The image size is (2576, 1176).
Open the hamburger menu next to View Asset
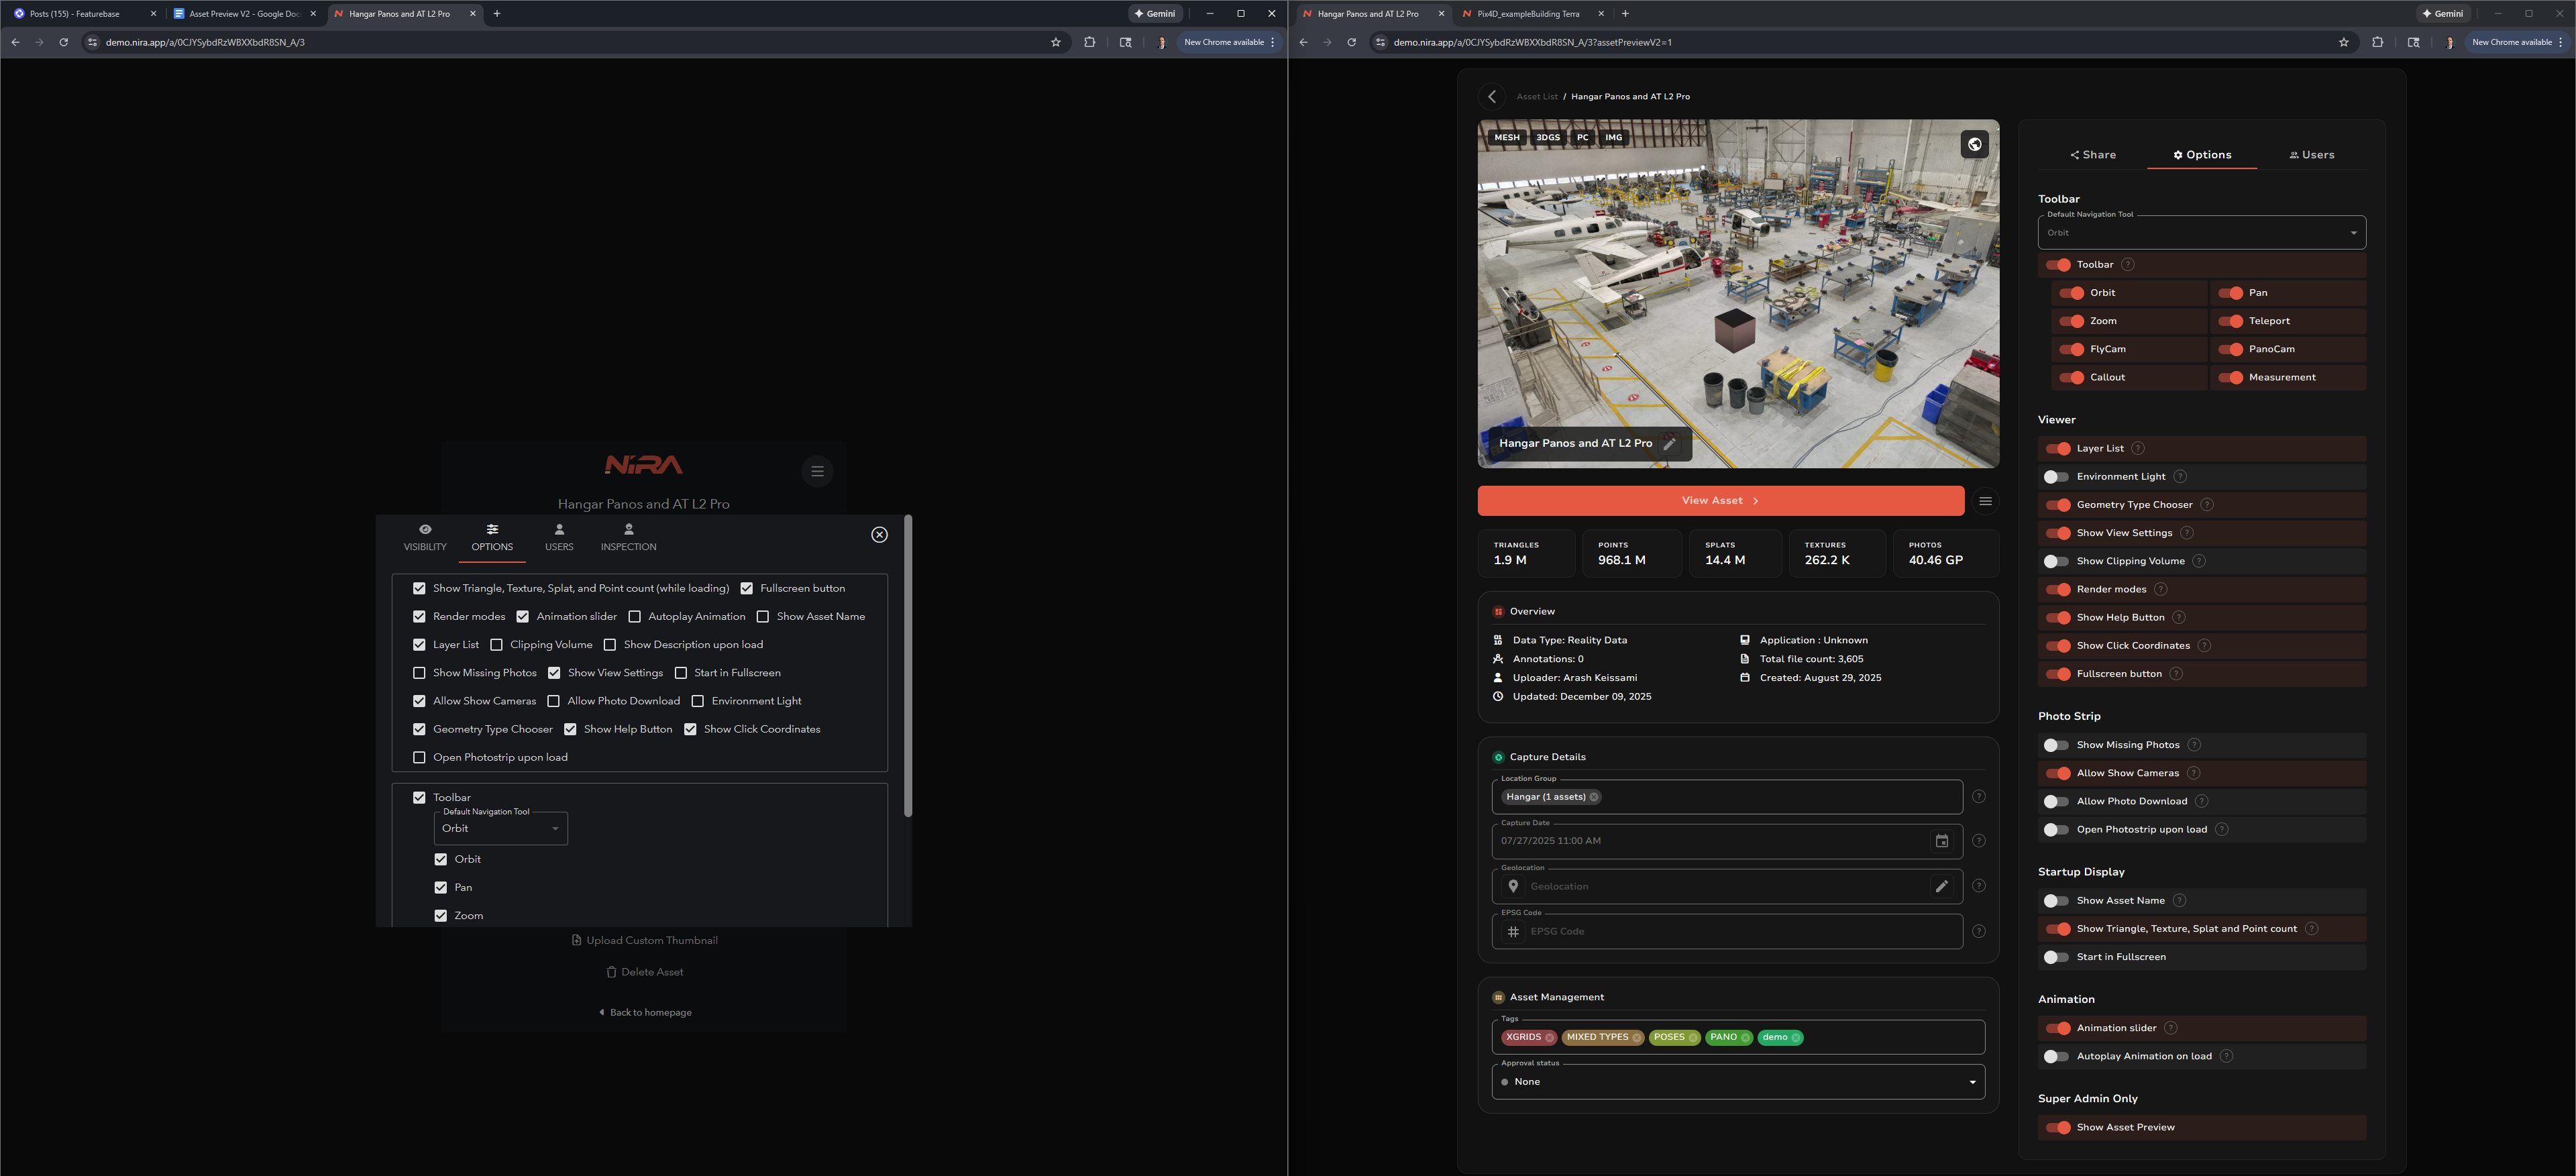tap(1985, 501)
